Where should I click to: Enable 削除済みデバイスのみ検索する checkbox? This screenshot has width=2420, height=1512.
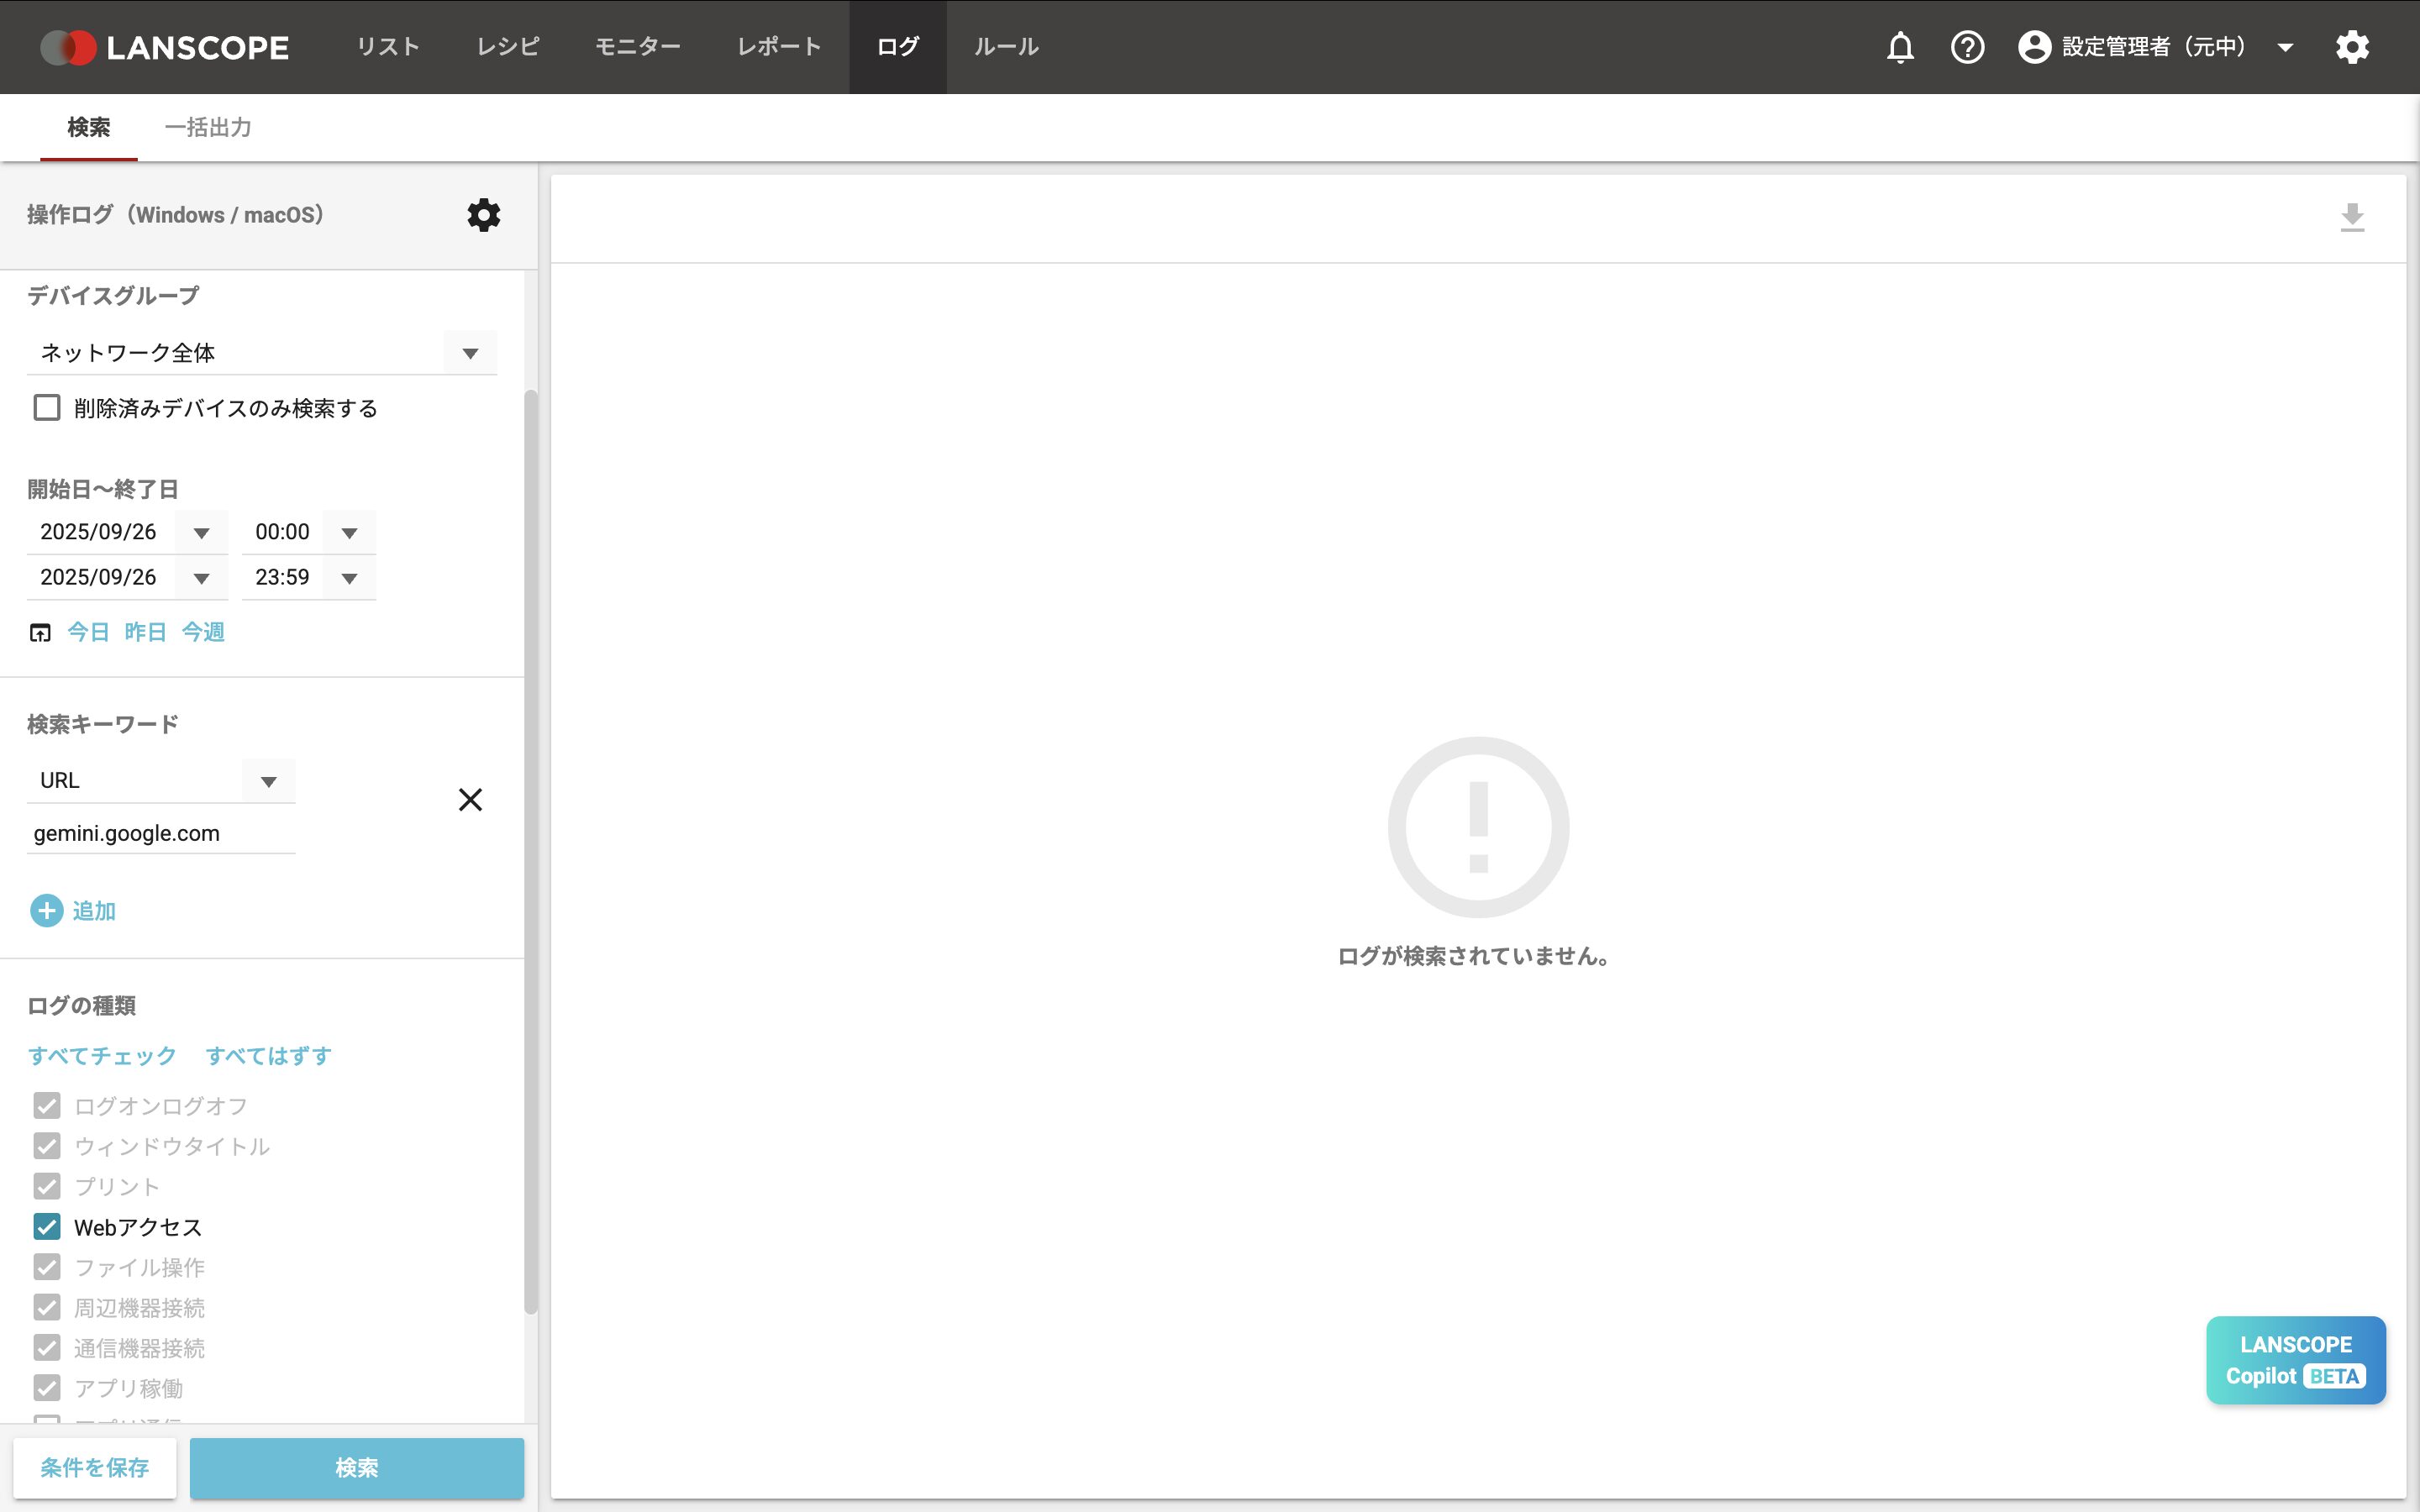pyautogui.click(x=47, y=408)
